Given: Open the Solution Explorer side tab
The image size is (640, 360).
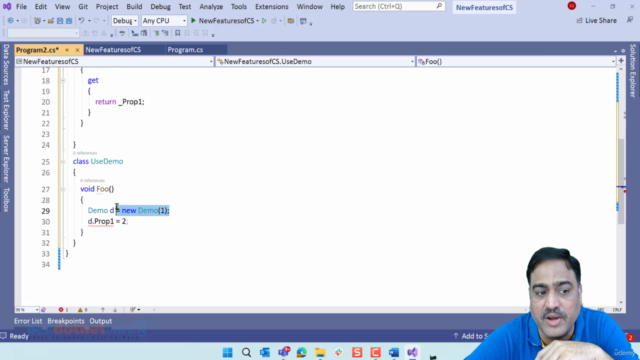Looking at the screenshot, I should [x=633, y=71].
